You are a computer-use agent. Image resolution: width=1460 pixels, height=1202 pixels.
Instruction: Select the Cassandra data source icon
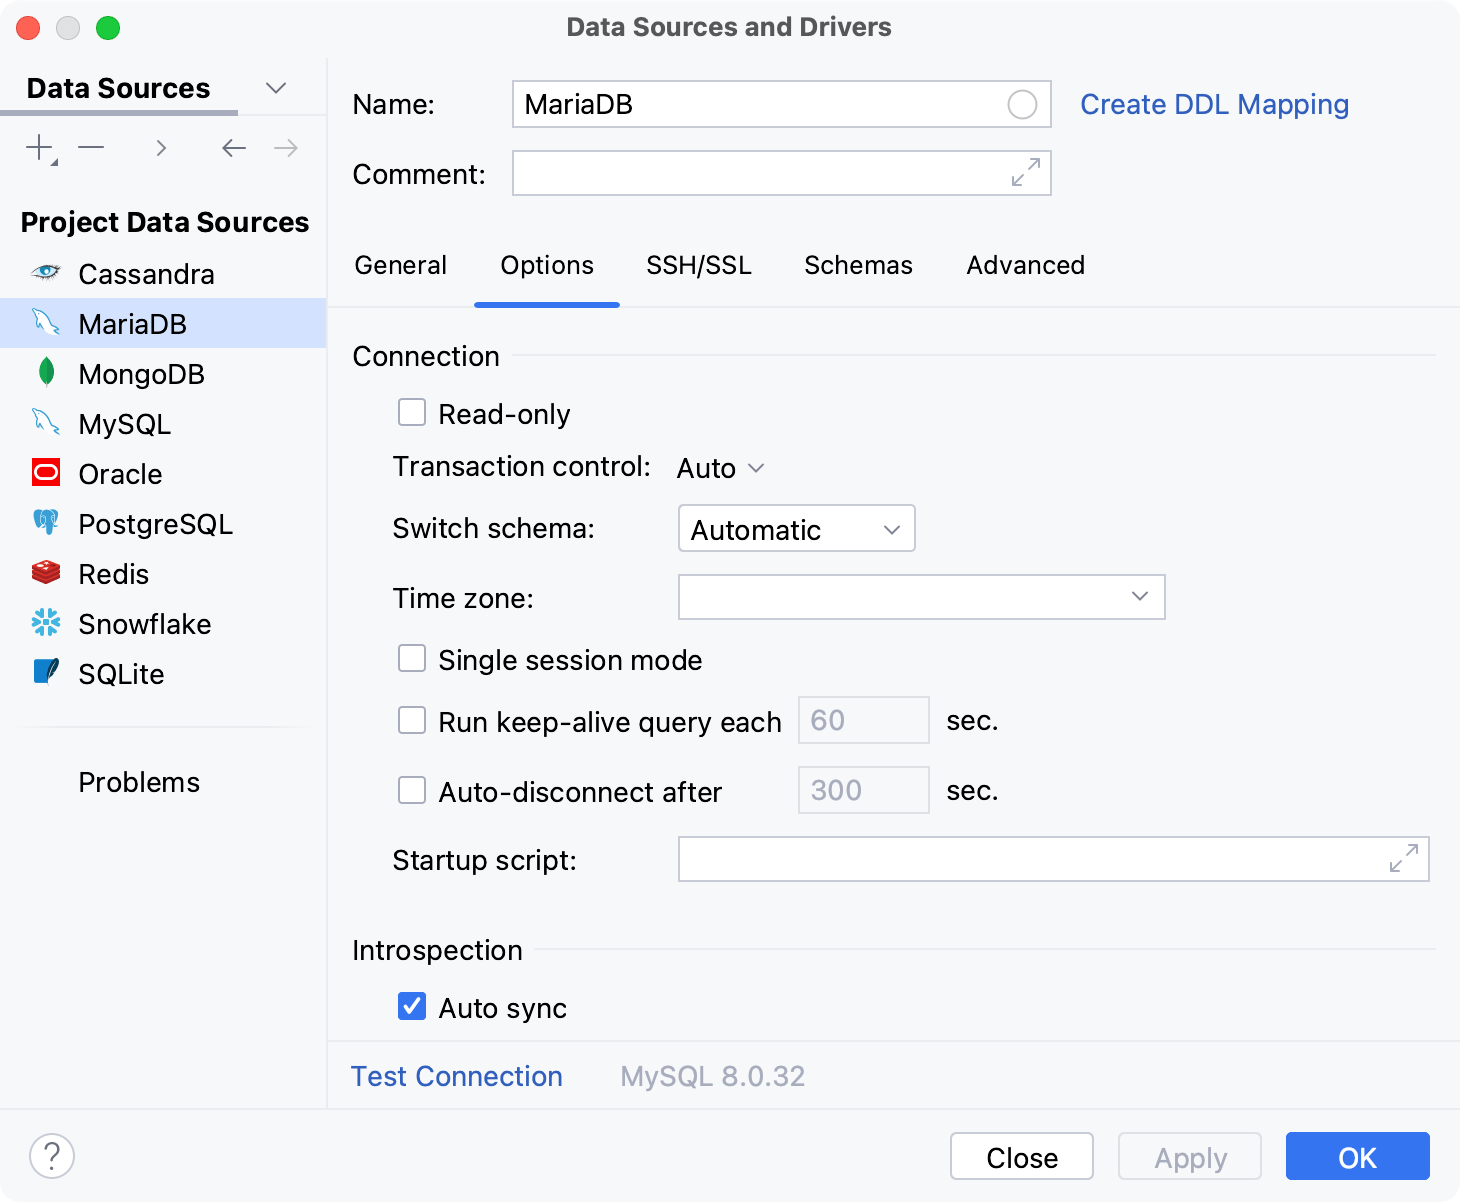tap(46, 273)
